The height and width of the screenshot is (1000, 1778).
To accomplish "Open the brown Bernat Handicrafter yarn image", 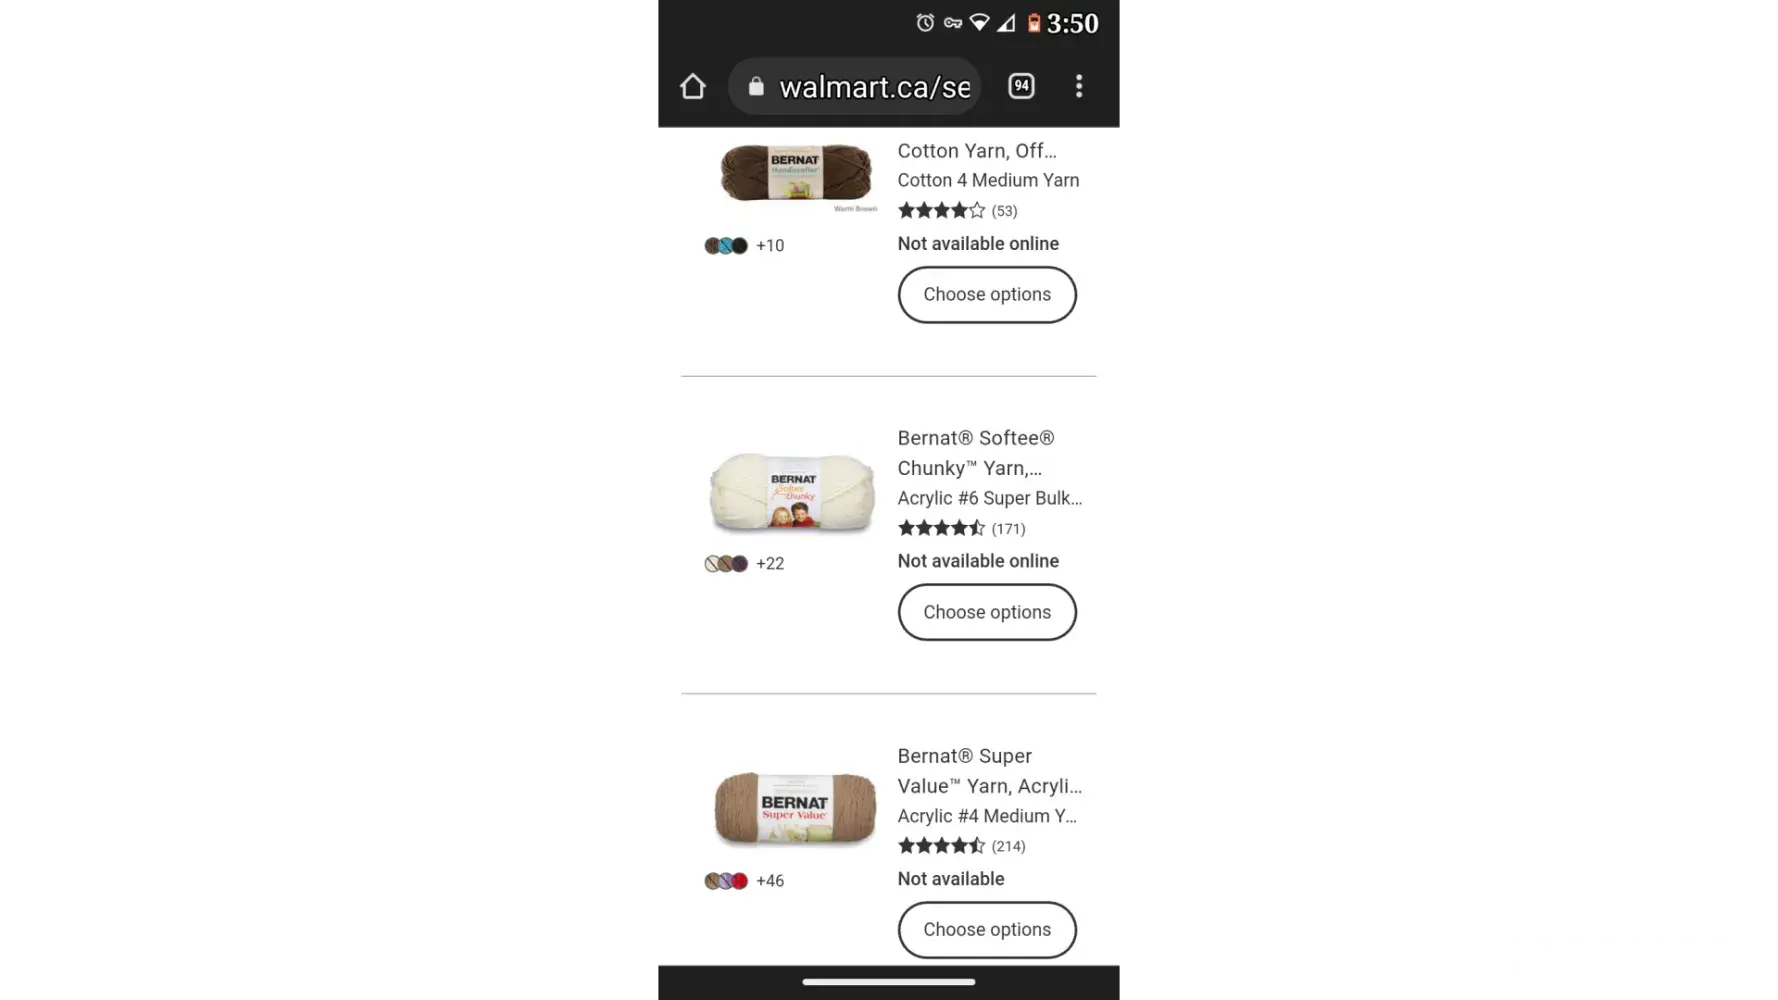I will pyautogui.click(x=796, y=175).
